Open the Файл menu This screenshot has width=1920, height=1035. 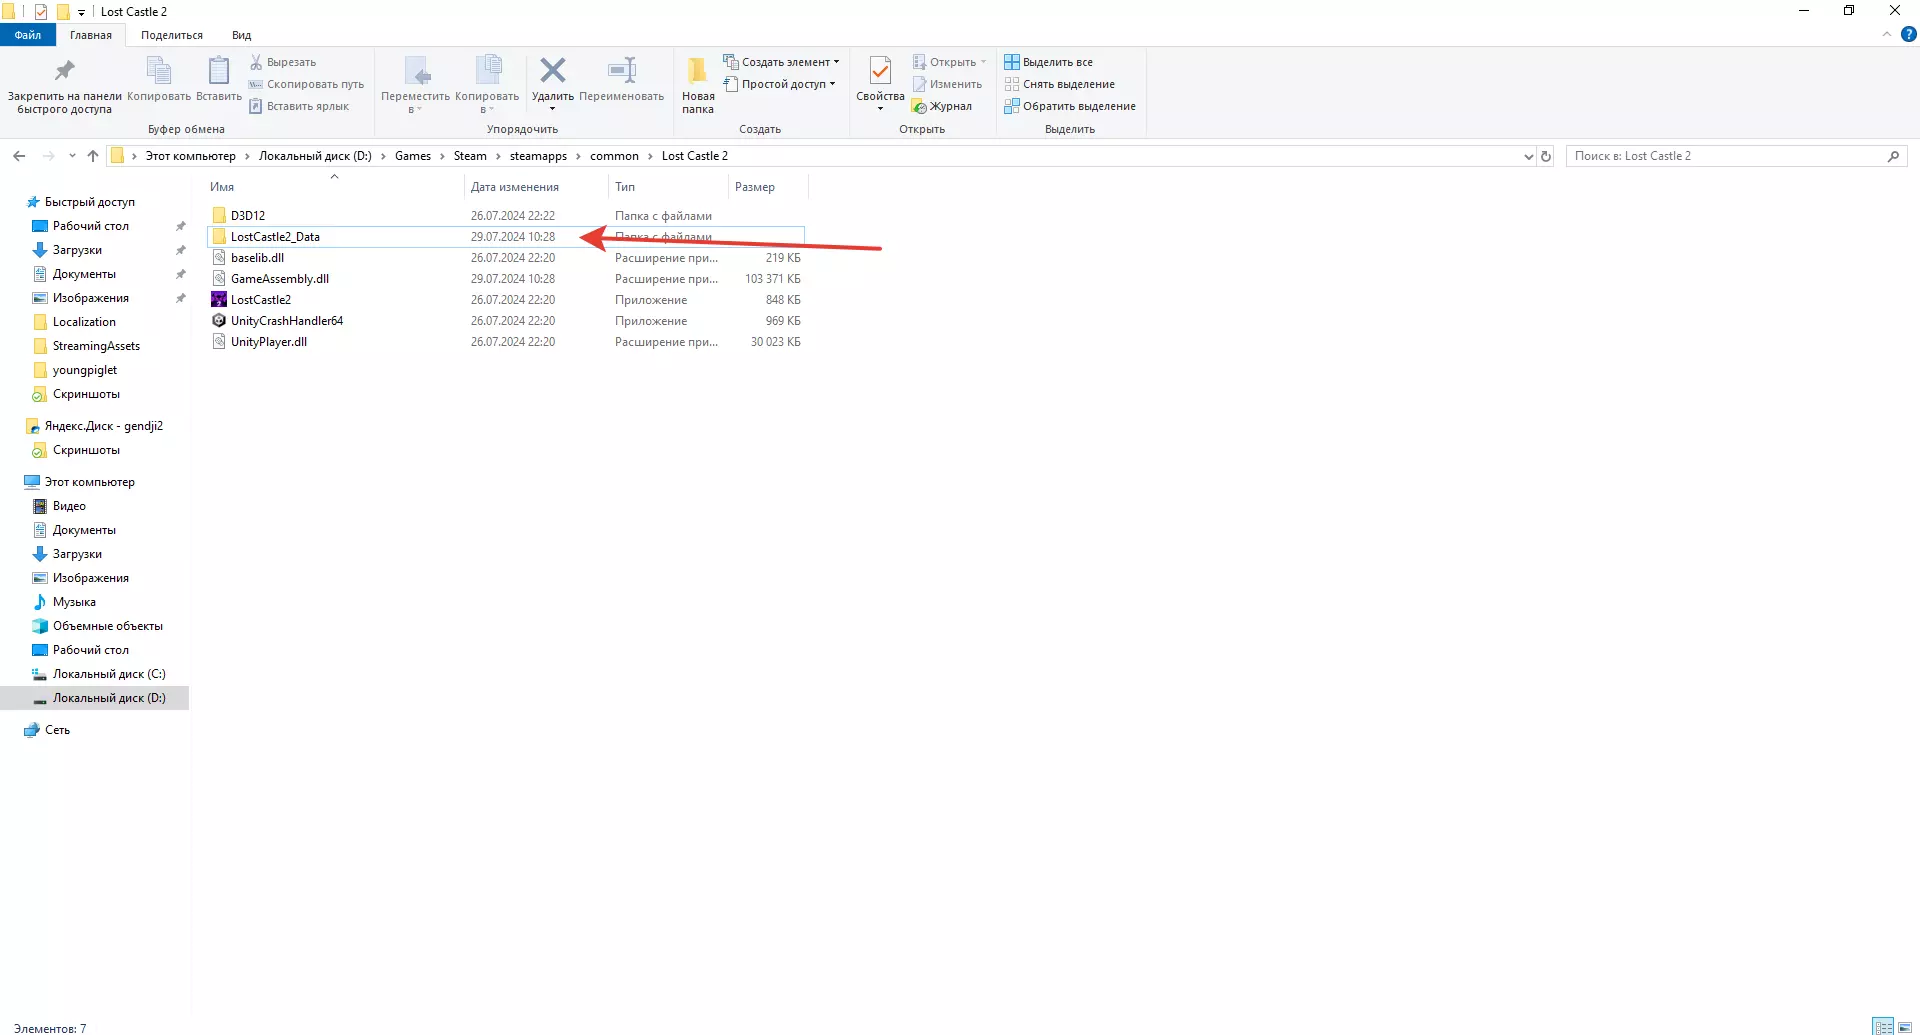point(28,35)
